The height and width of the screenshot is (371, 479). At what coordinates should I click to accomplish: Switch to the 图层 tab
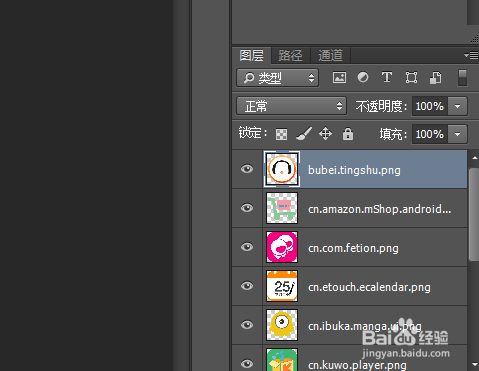pos(252,55)
